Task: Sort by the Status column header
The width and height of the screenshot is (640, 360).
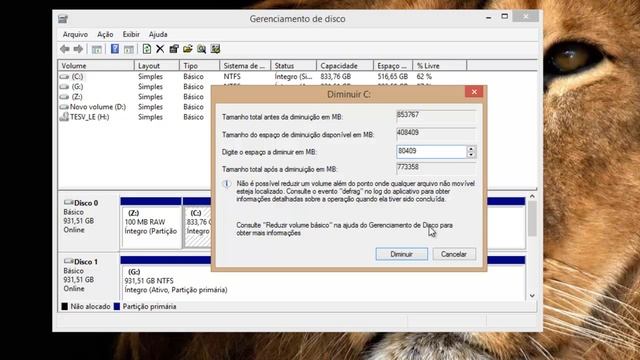Action: coord(293,66)
